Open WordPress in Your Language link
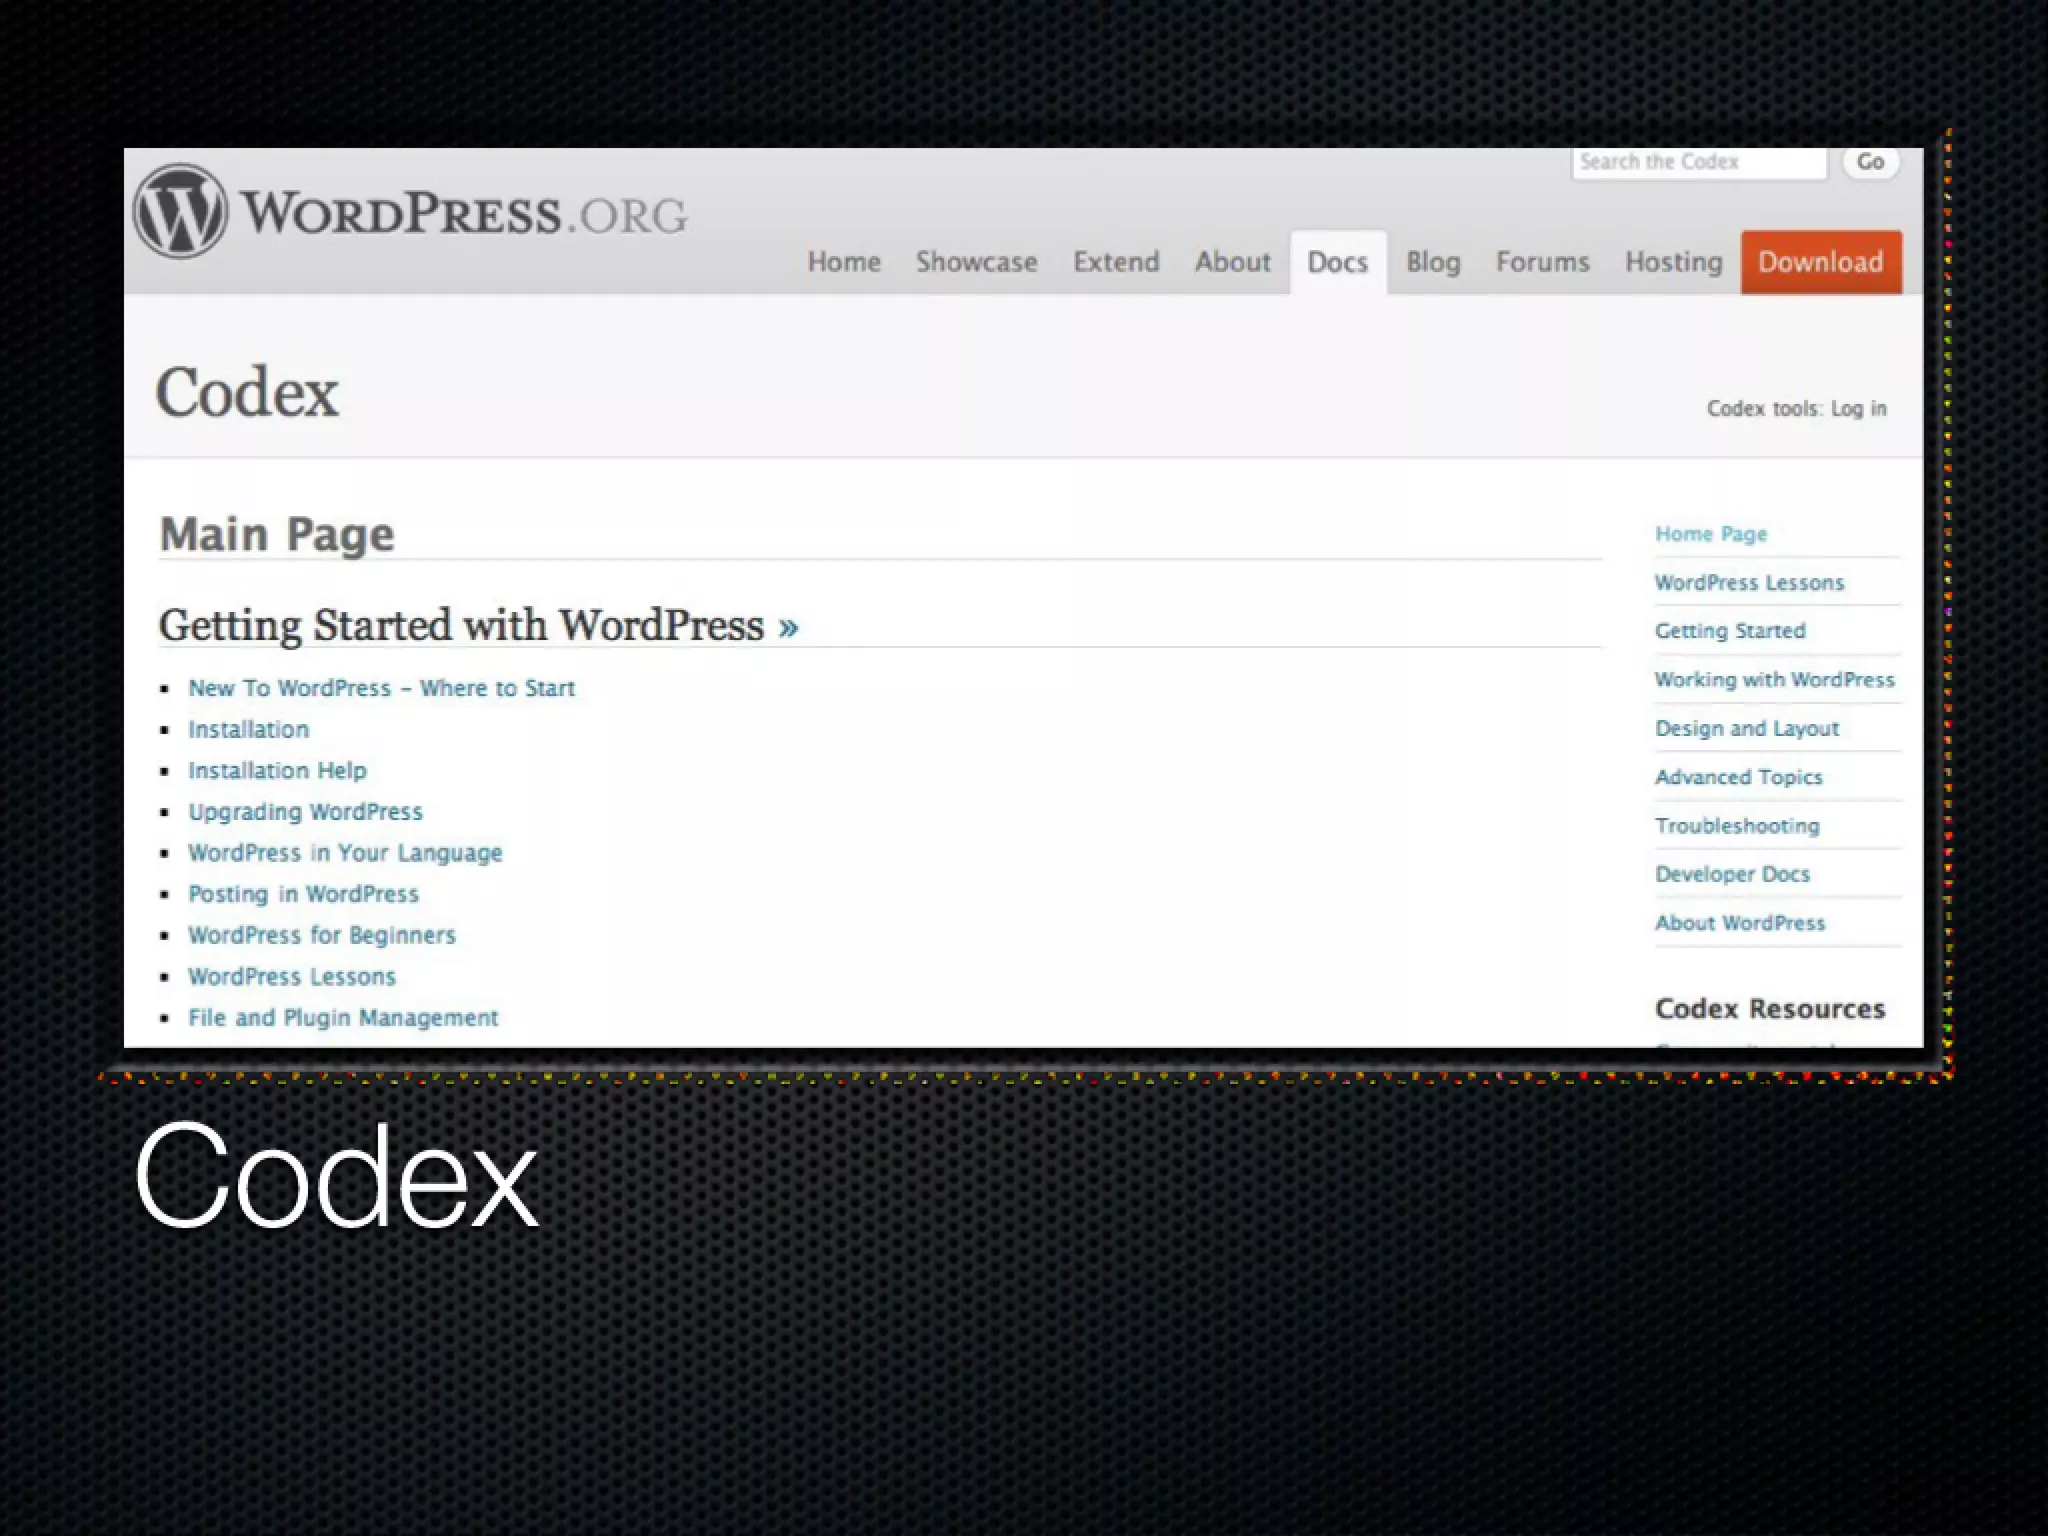 (x=345, y=853)
